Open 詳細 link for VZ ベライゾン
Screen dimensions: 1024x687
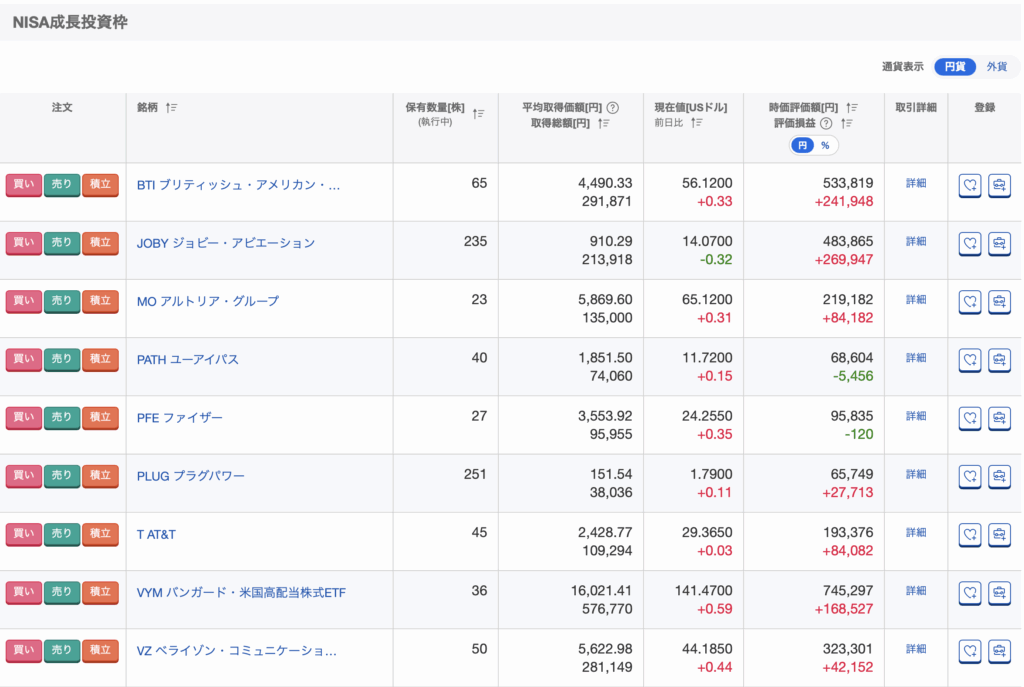pos(915,649)
